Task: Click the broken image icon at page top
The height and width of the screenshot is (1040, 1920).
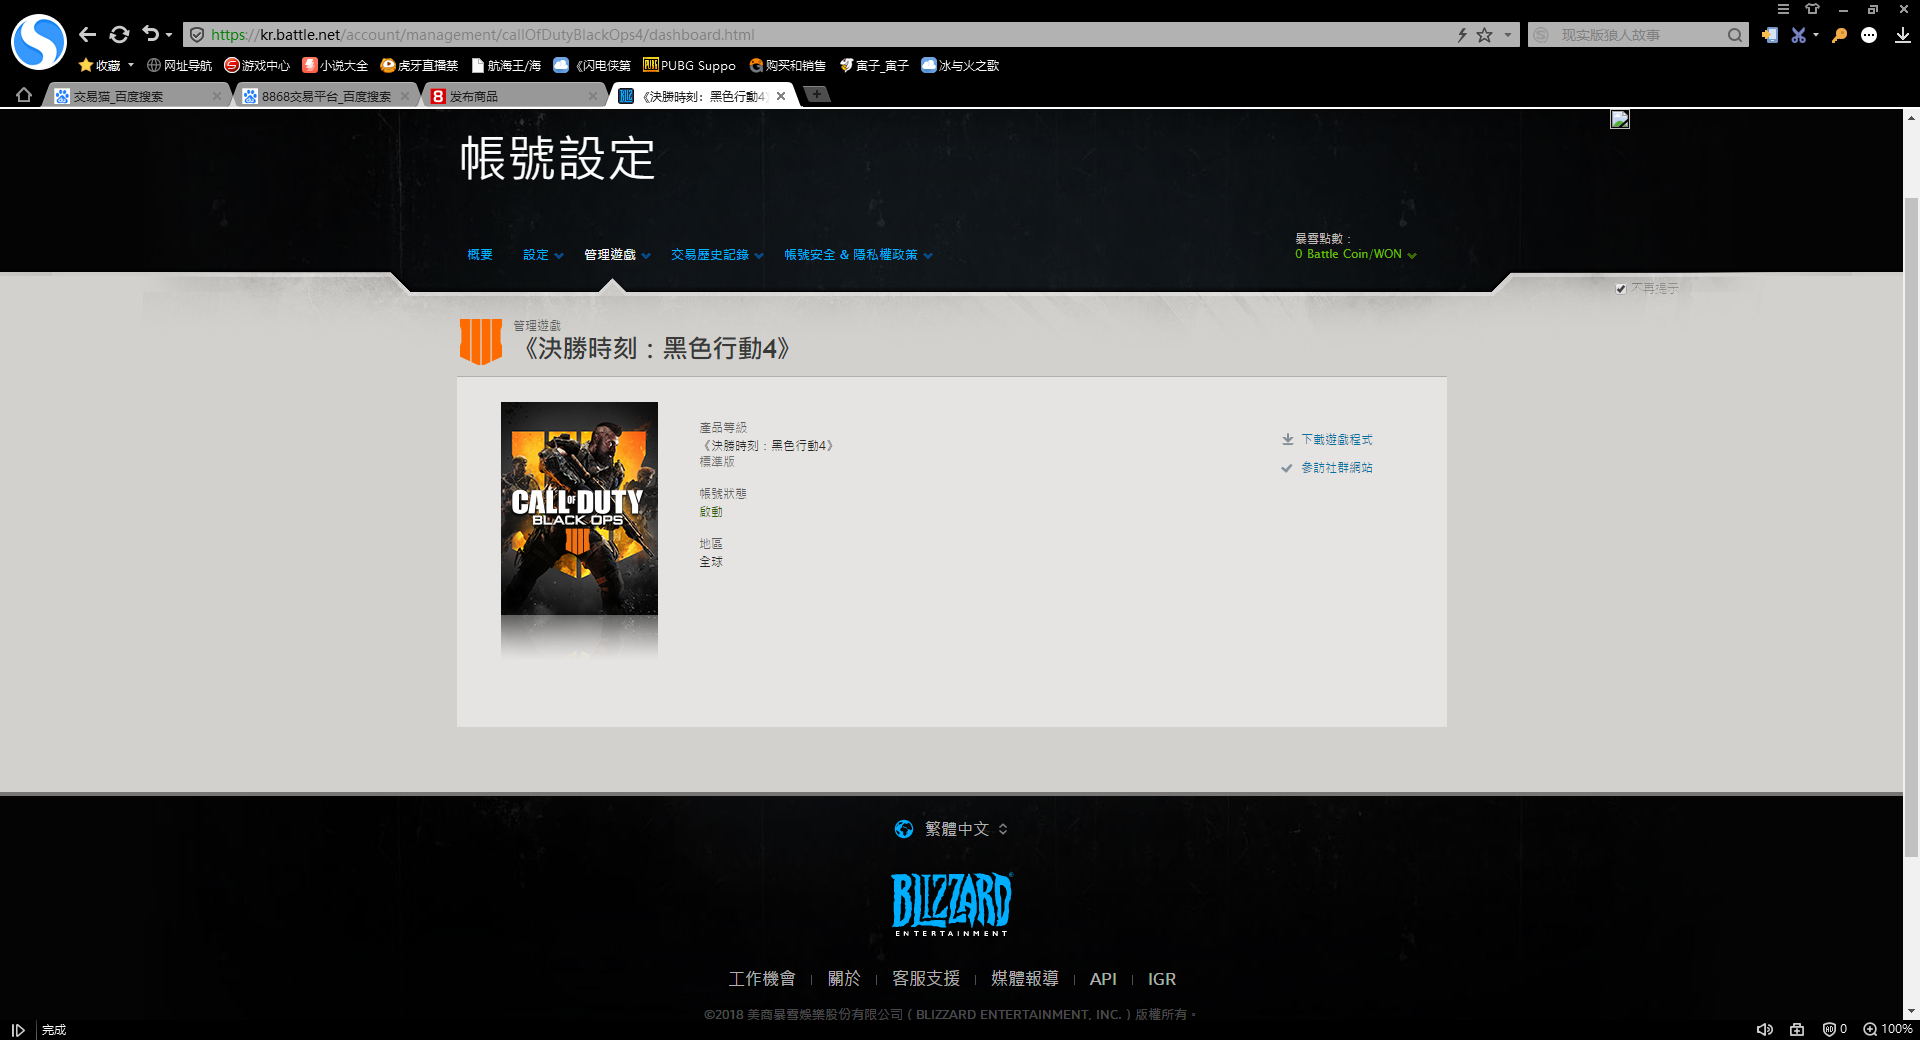Action: pos(1620,119)
